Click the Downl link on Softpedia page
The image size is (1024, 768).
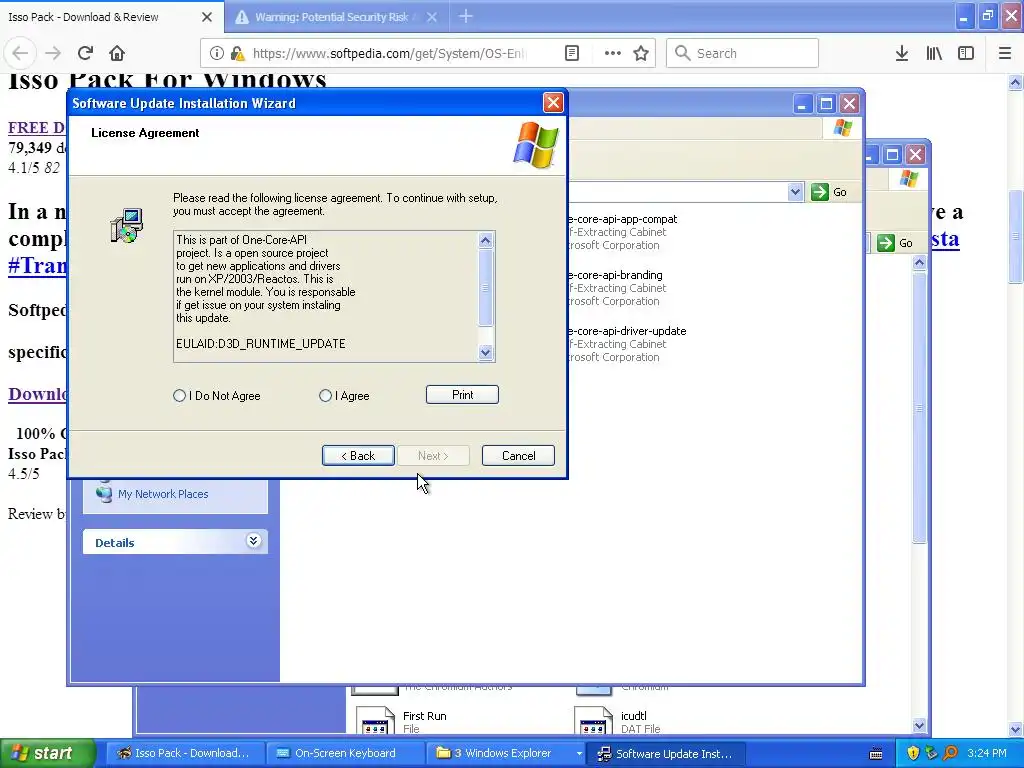37,394
